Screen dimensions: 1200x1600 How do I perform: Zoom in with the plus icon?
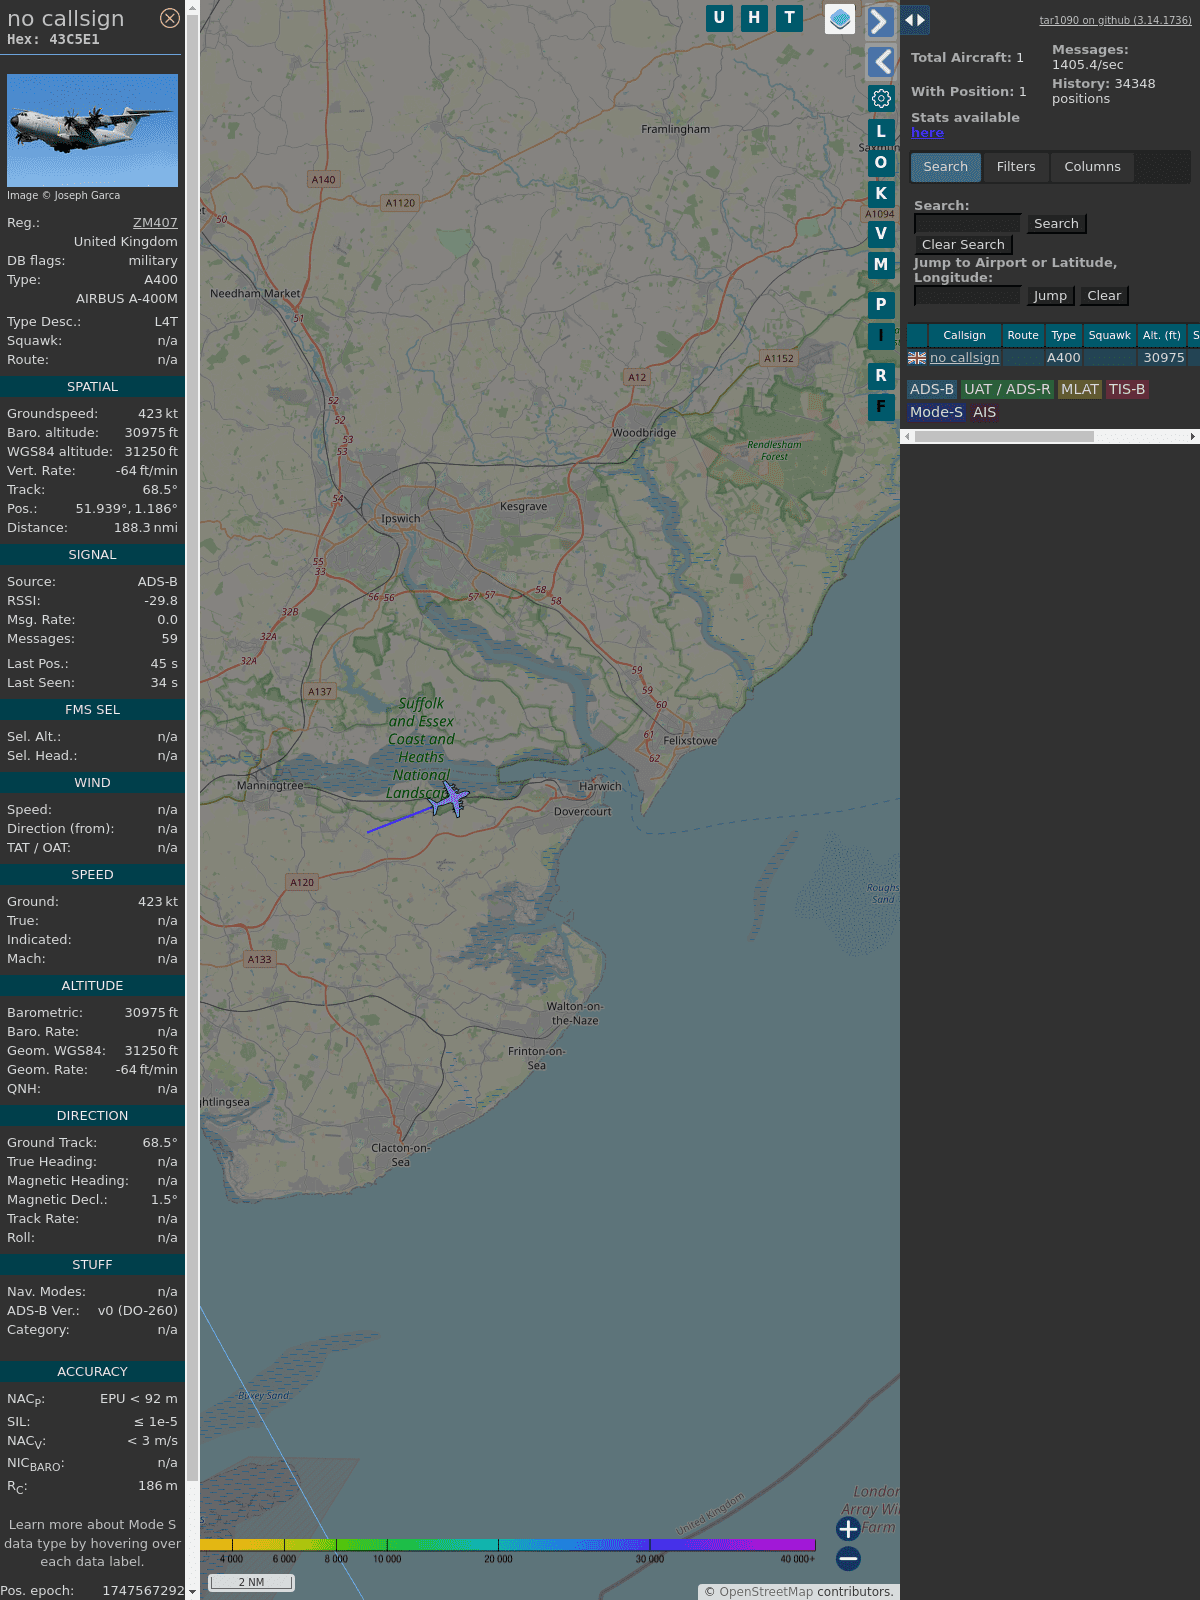pos(848,1528)
